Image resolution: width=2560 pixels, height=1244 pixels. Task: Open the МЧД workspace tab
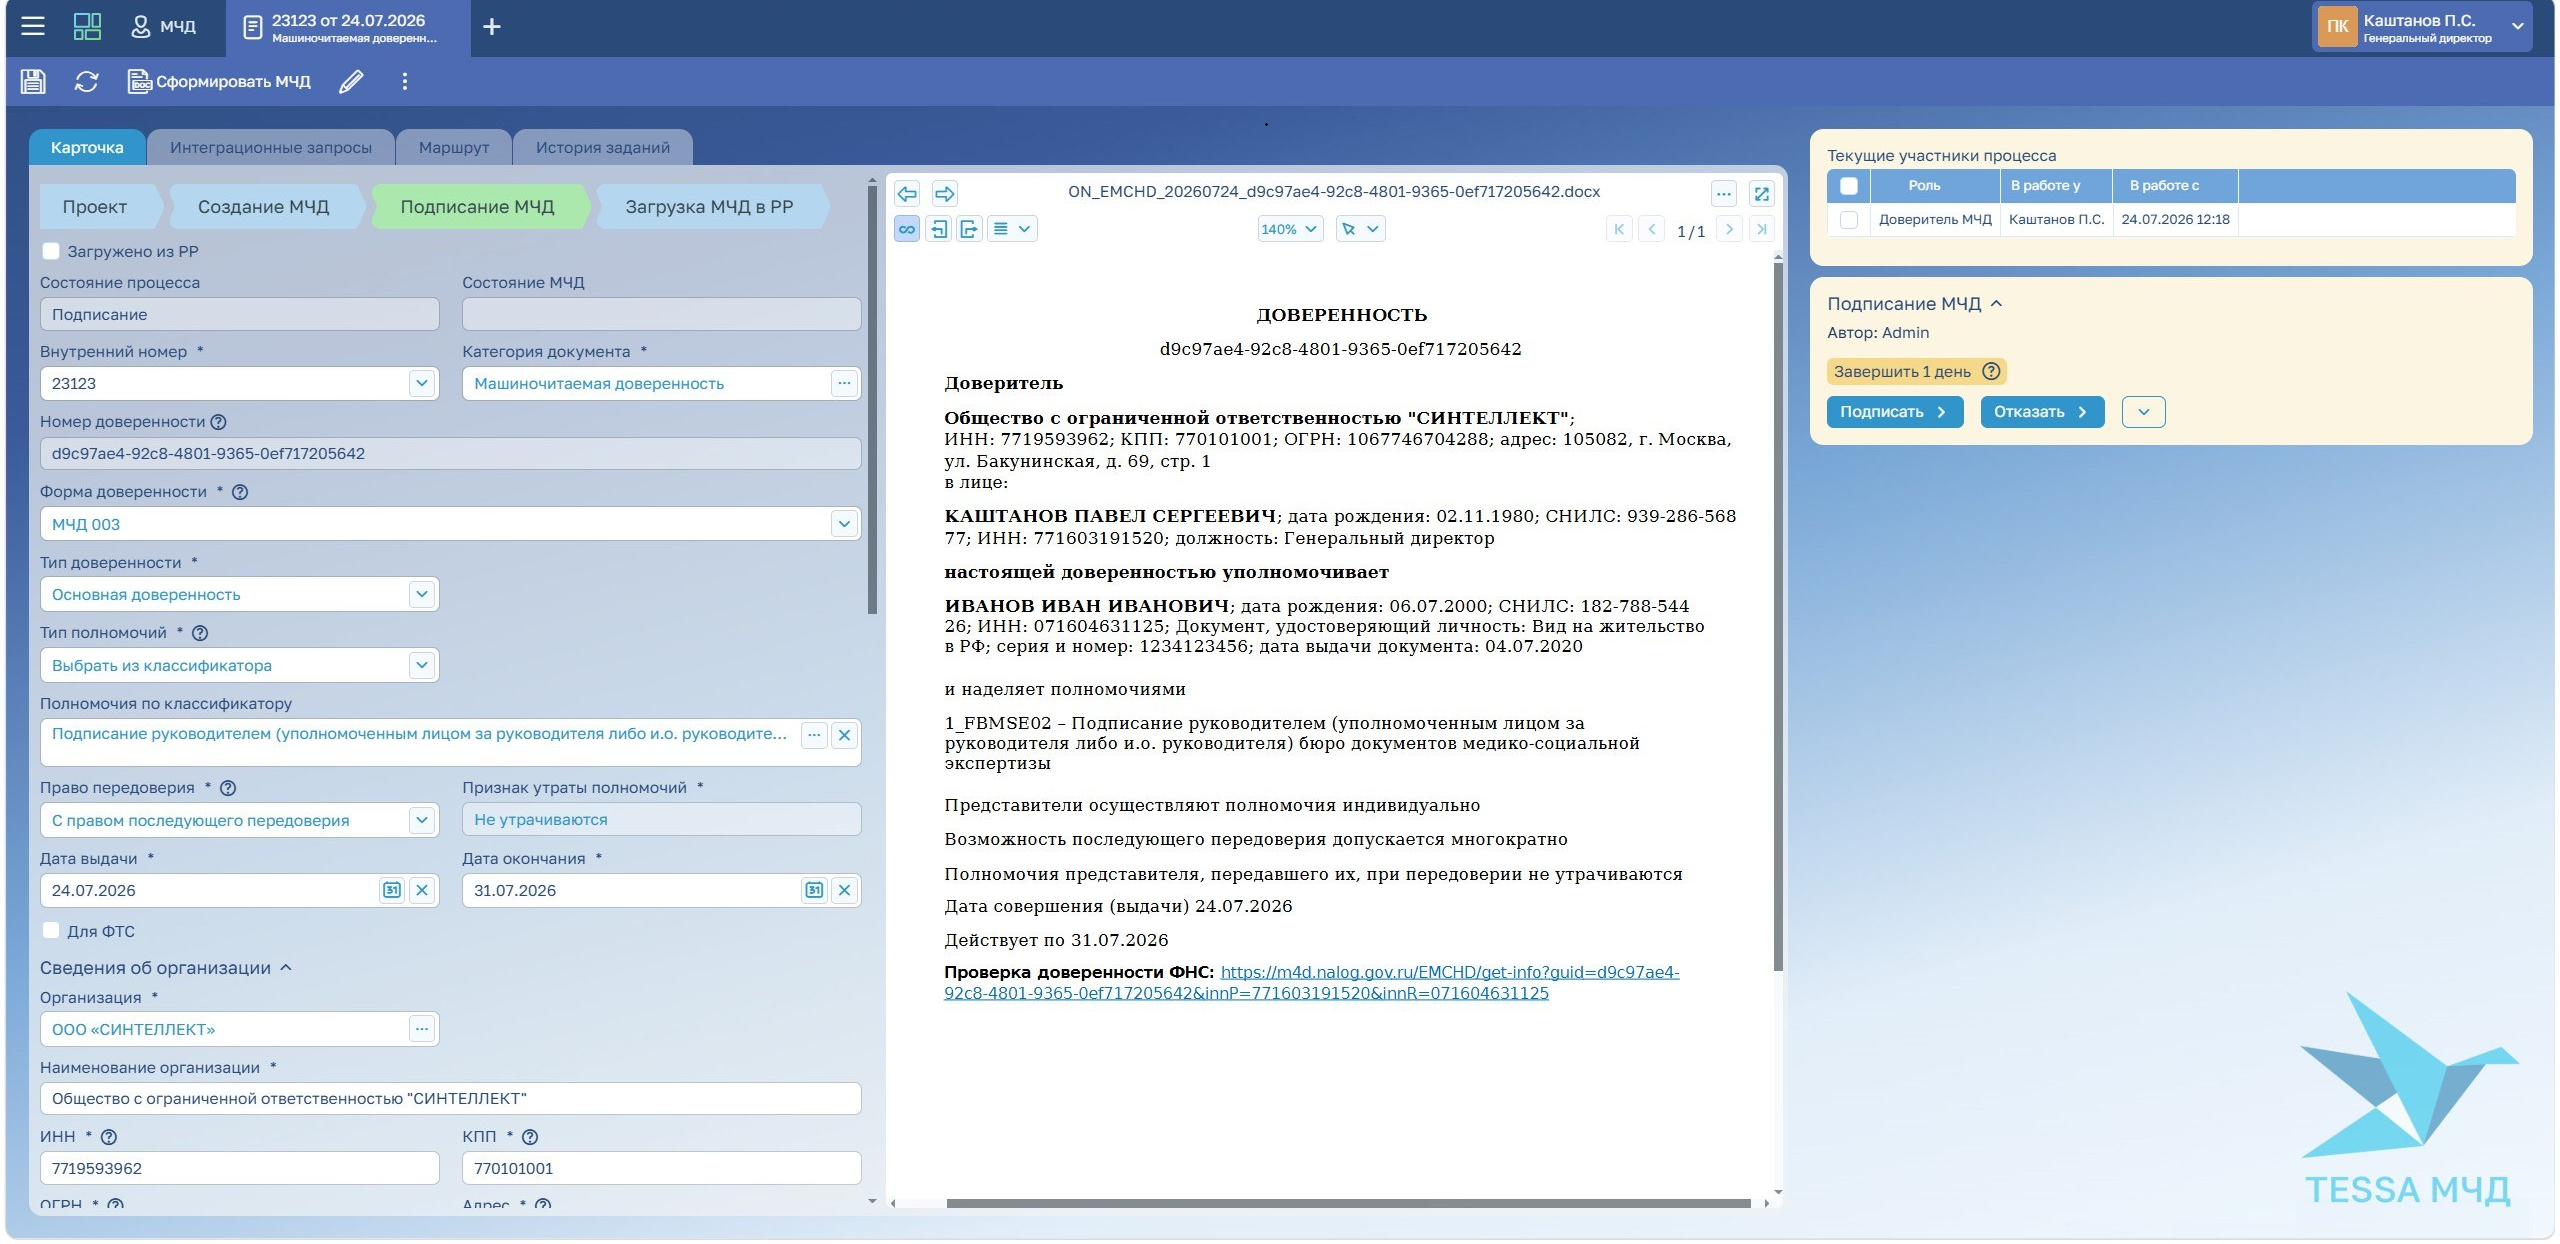click(x=164, y=27)
